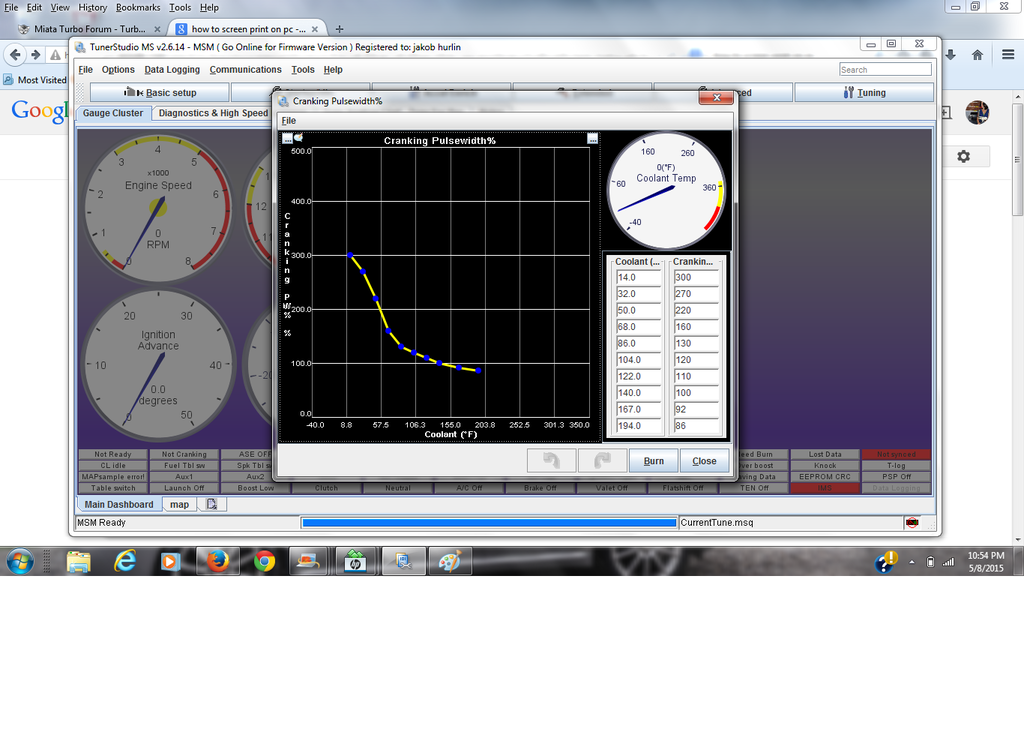Open graph options button at top-left of chart
The width and height of the screenshot is (1024, 750).
pyautogui.click(x=288, y=138)
